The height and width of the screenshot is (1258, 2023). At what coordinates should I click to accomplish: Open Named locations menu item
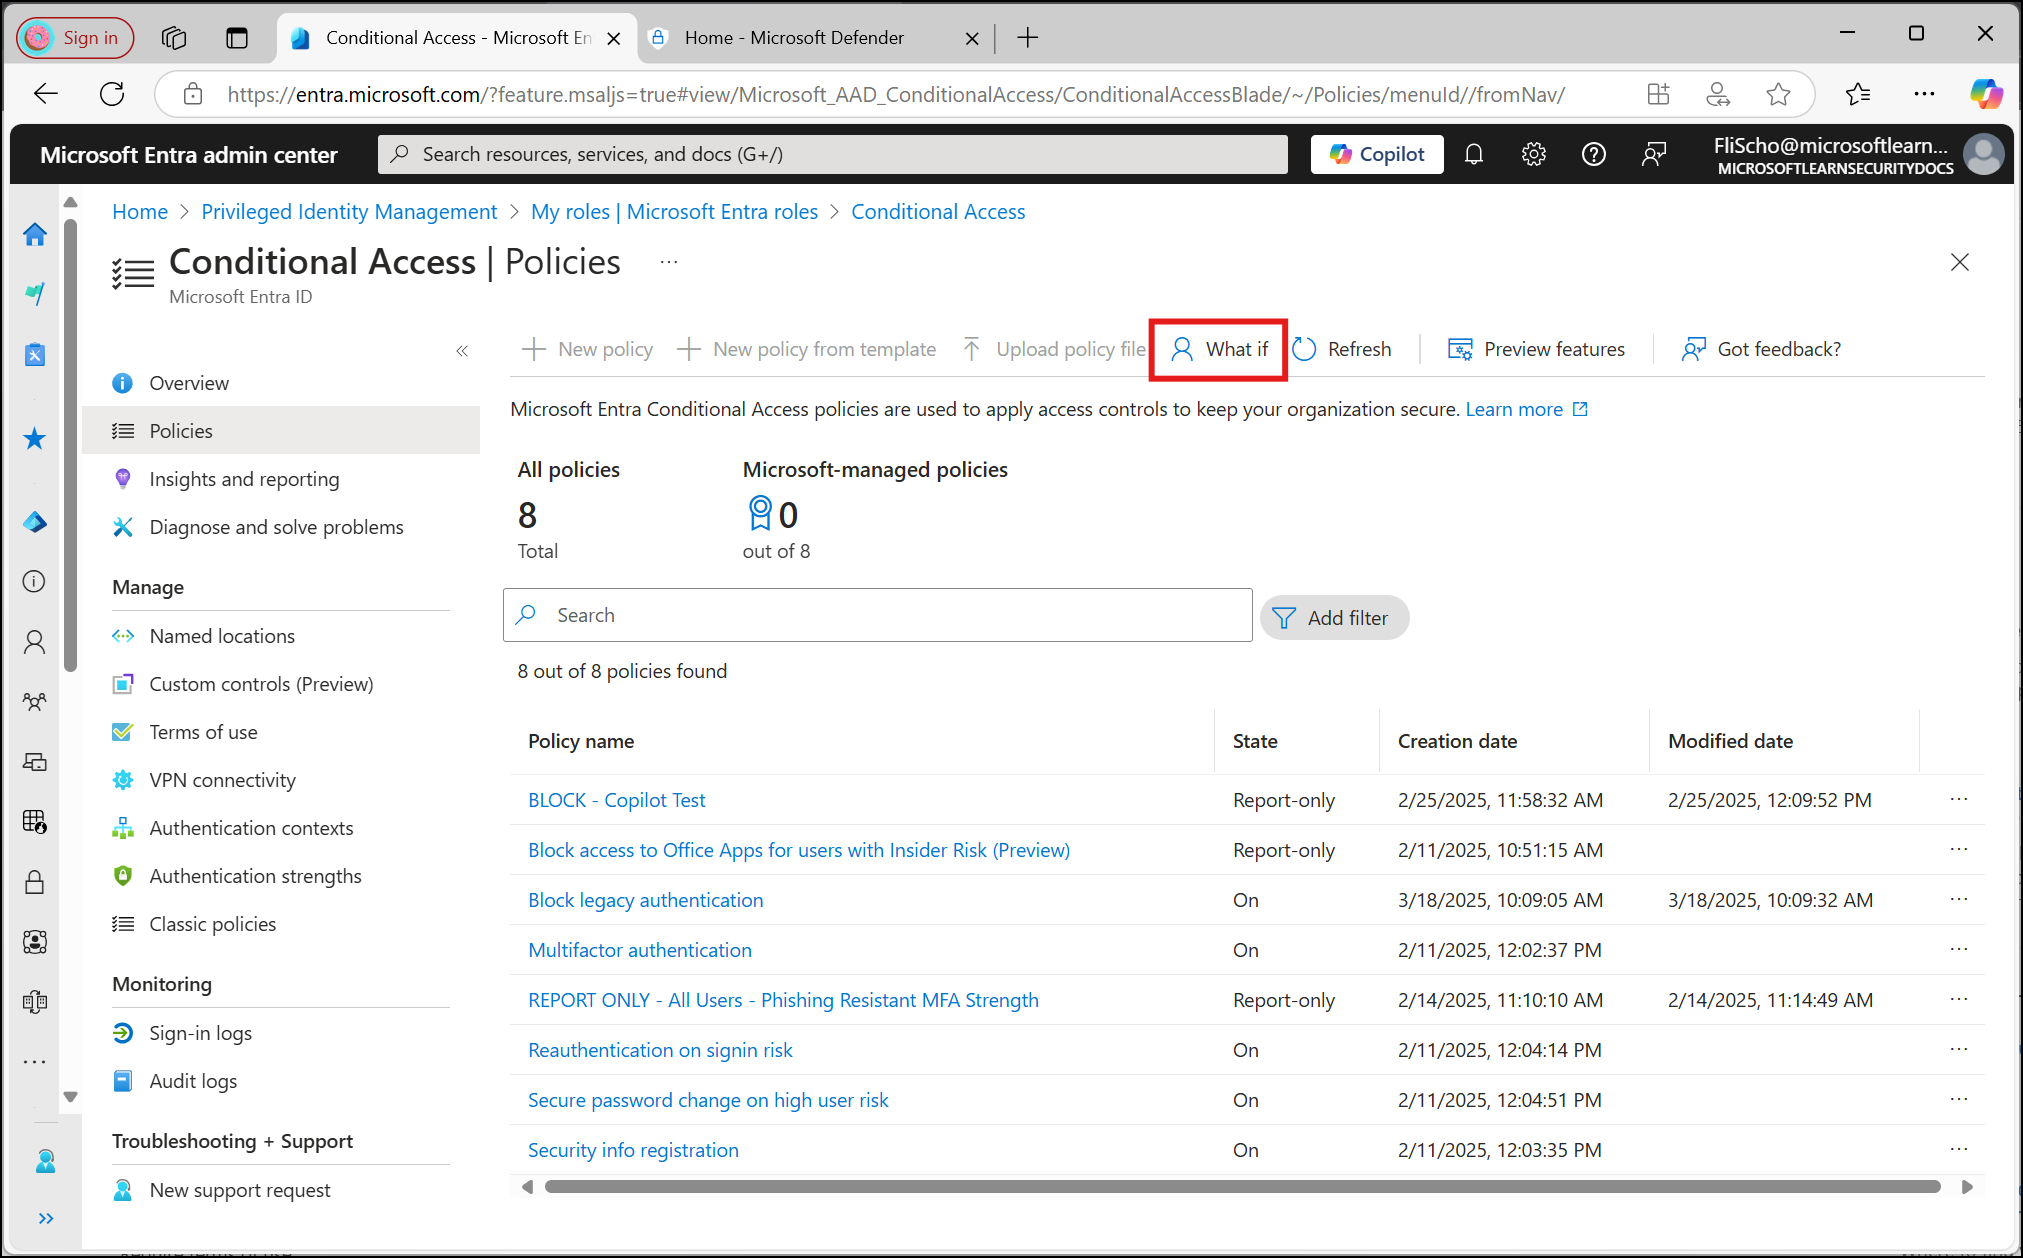pos(222,636)
